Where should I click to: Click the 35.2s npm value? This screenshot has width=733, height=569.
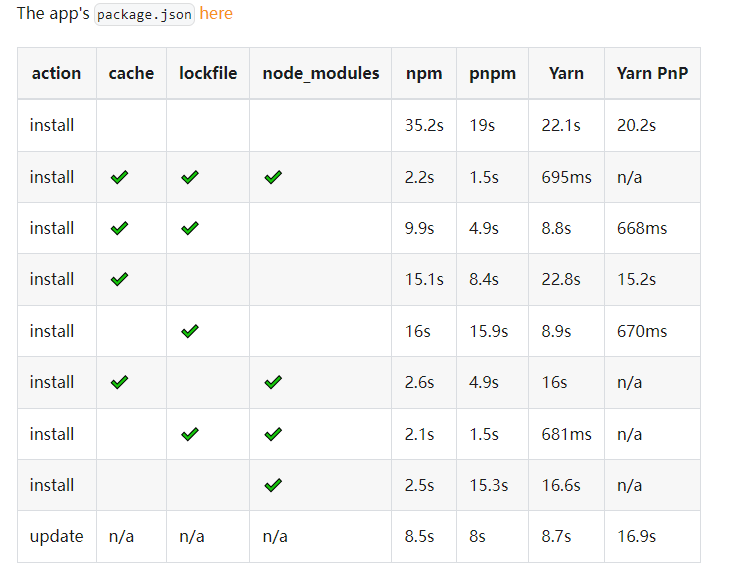pos(424,125)
